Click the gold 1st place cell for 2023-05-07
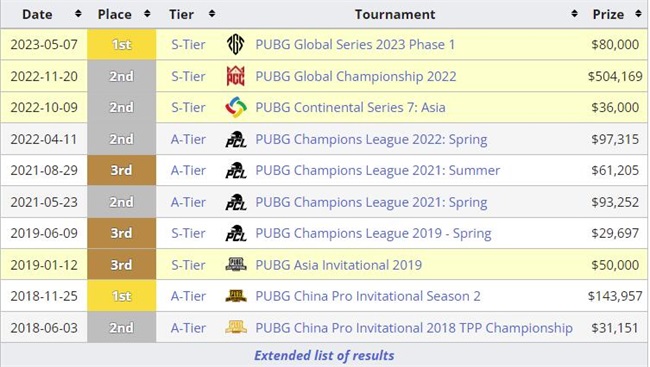The width and height of the screenshot is (650, 367). coord(121,44)
